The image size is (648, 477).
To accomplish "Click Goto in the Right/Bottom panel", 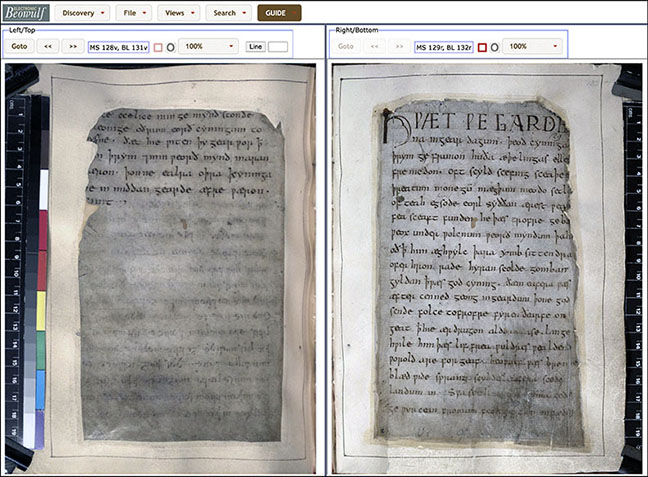I will coord(345,46).
